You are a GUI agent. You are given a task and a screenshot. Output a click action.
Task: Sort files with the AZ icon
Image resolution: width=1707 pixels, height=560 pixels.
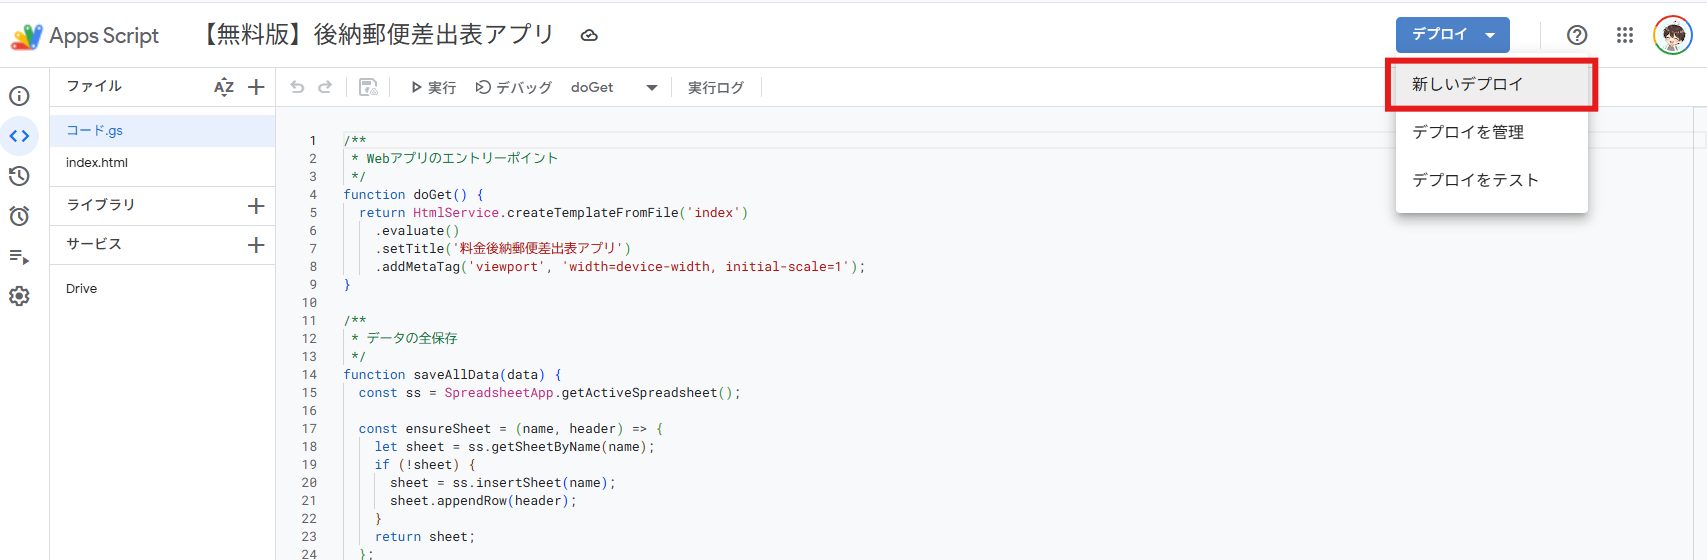[224, 87]
